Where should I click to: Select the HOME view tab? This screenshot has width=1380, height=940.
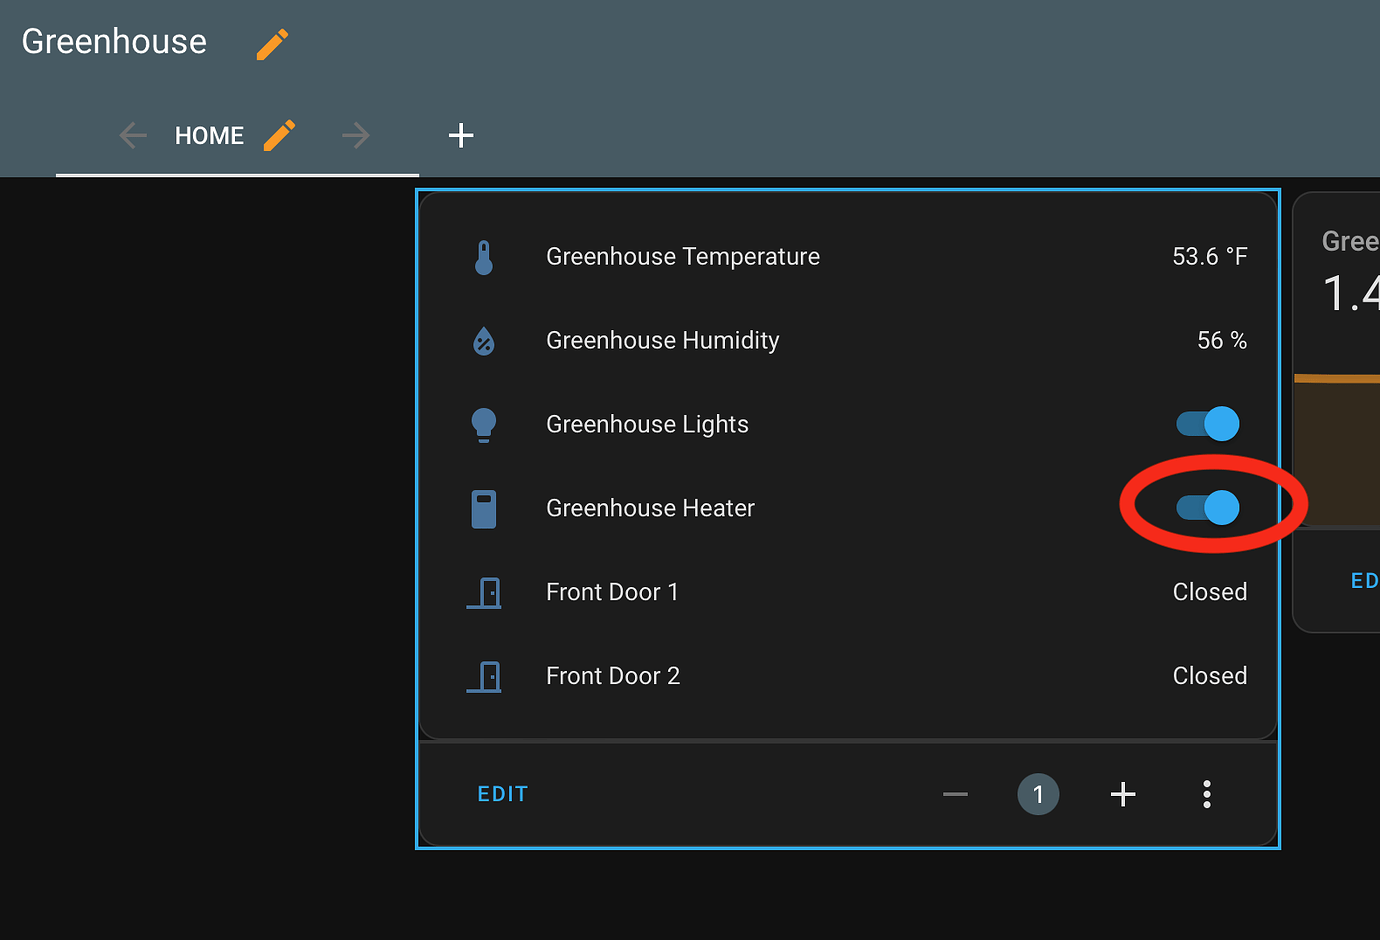coord(209,136)
